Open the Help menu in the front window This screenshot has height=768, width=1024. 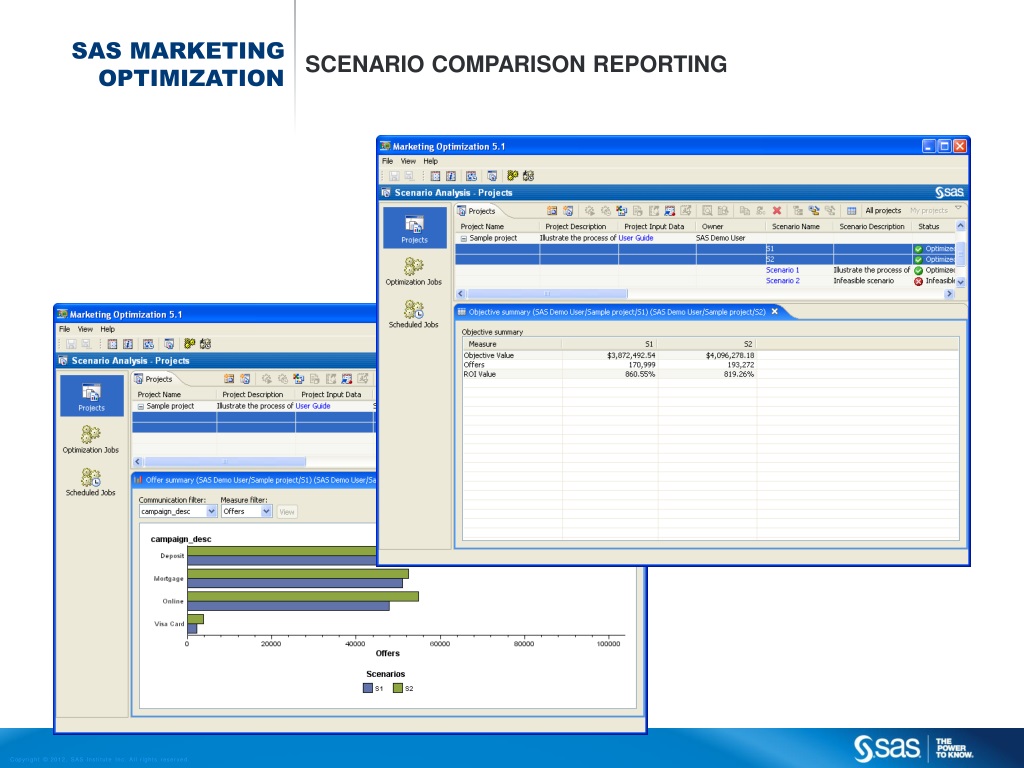pos(430,161)
